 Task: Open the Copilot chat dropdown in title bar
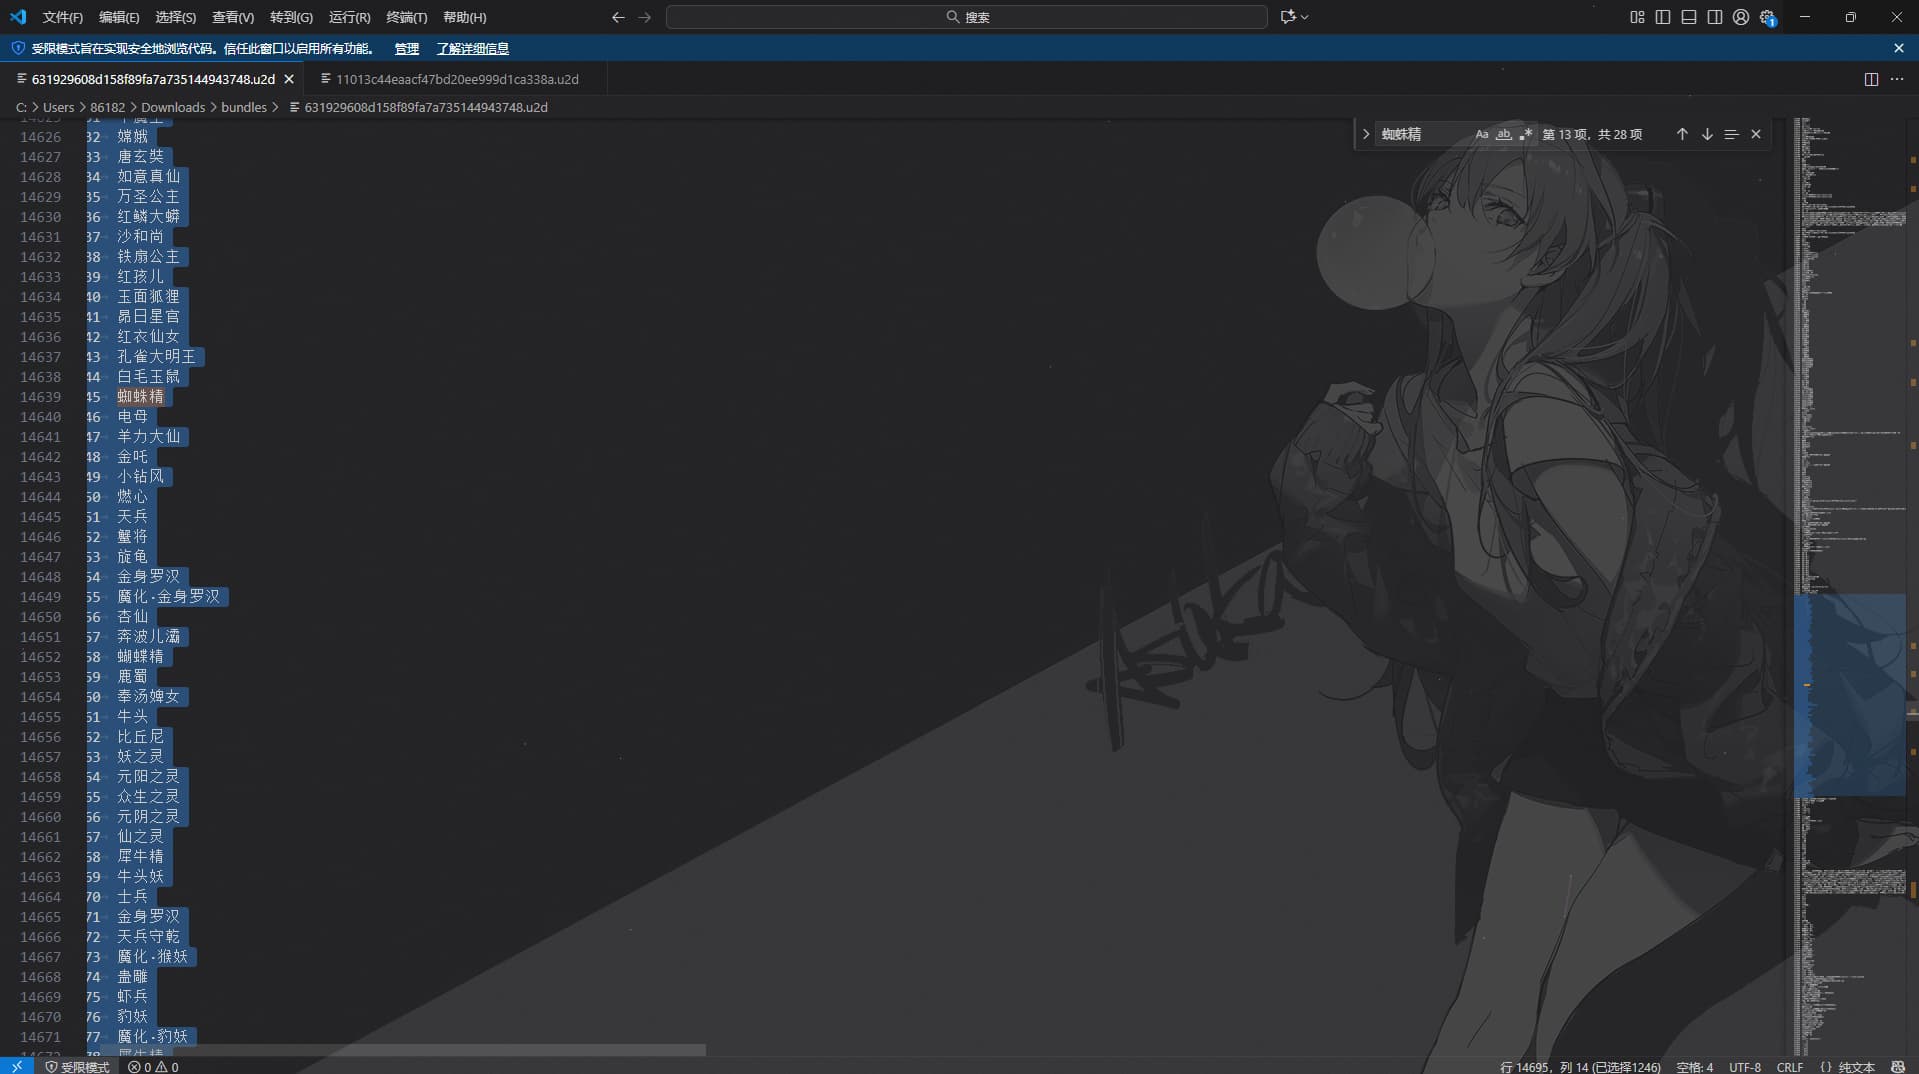(1294, 17)
